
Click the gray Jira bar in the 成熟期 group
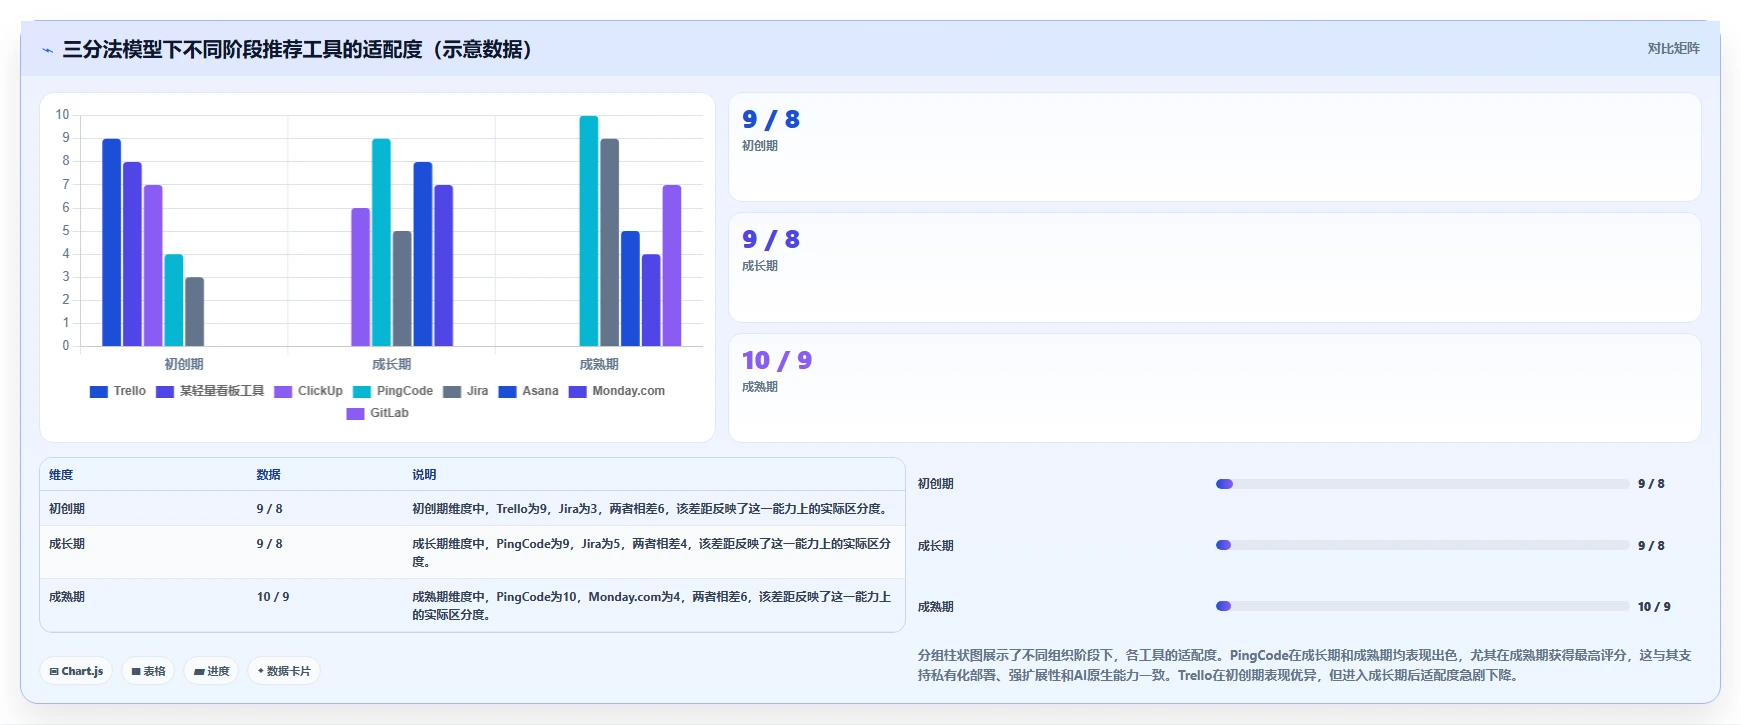click(609, 243)
